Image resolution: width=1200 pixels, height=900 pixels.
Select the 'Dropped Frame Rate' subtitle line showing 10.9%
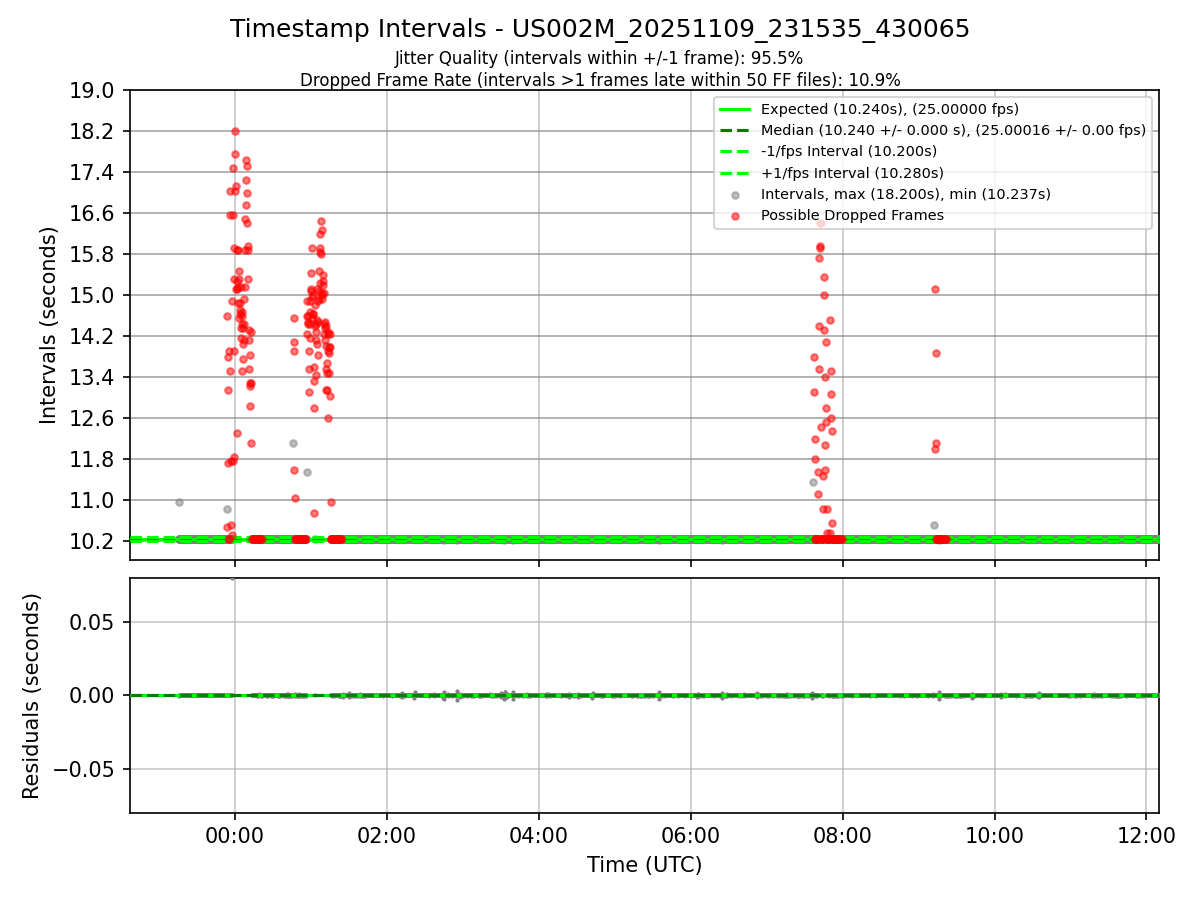[600, 80]
